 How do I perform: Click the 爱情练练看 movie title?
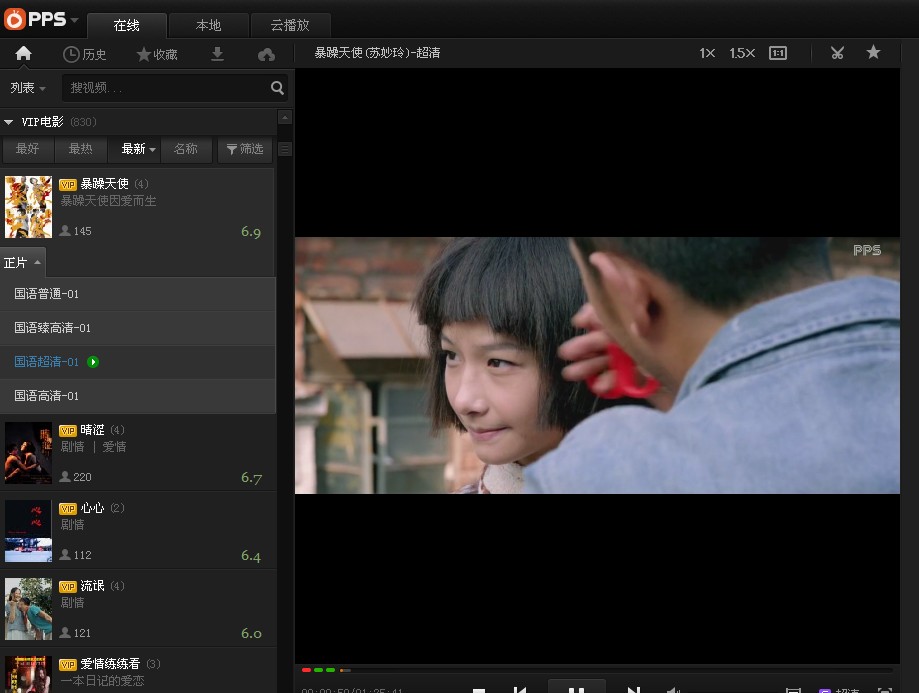tap(110, 664)
